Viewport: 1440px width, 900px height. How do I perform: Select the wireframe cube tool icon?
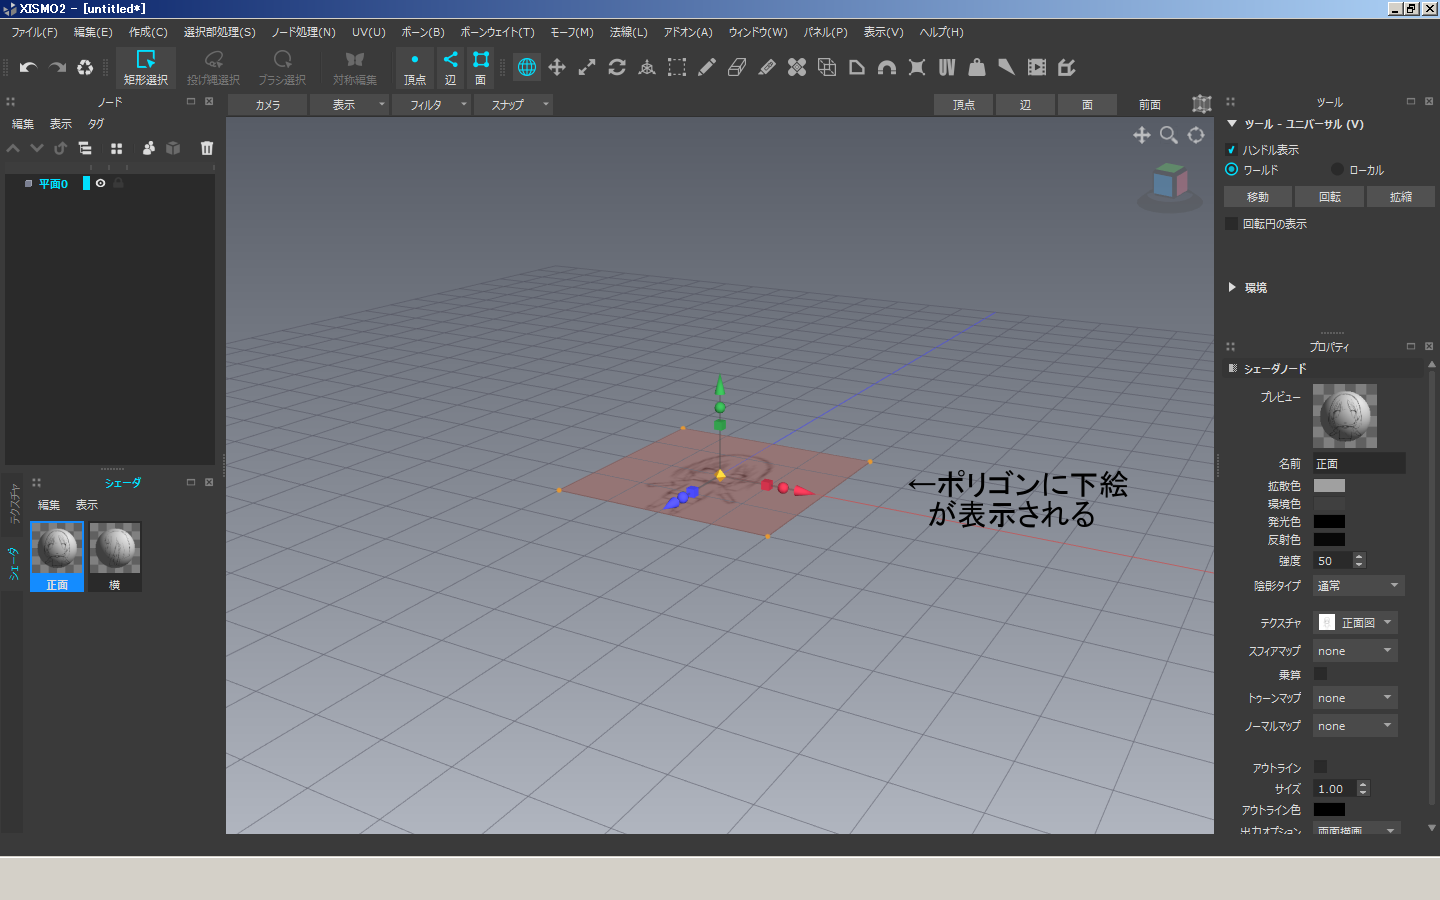click(827, 67)
